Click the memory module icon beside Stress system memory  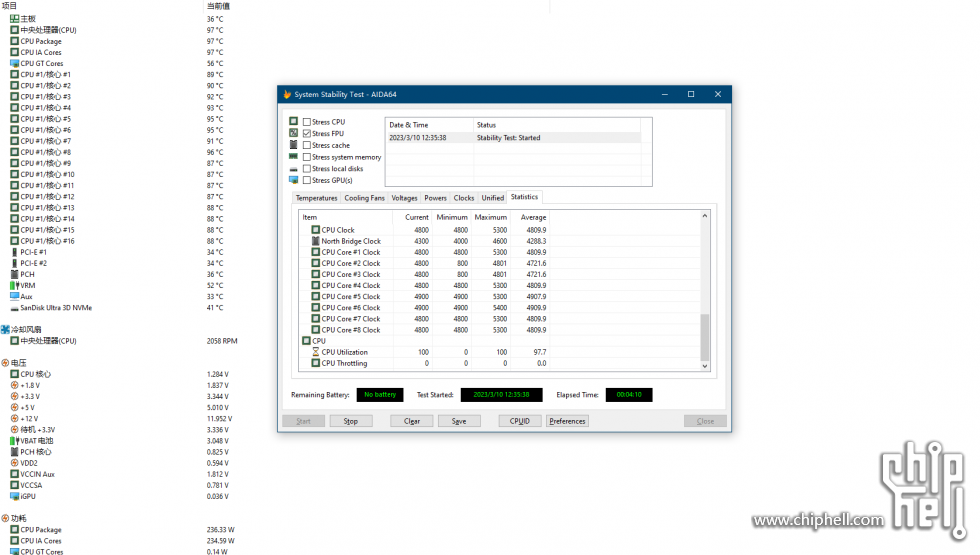[293, 157]
